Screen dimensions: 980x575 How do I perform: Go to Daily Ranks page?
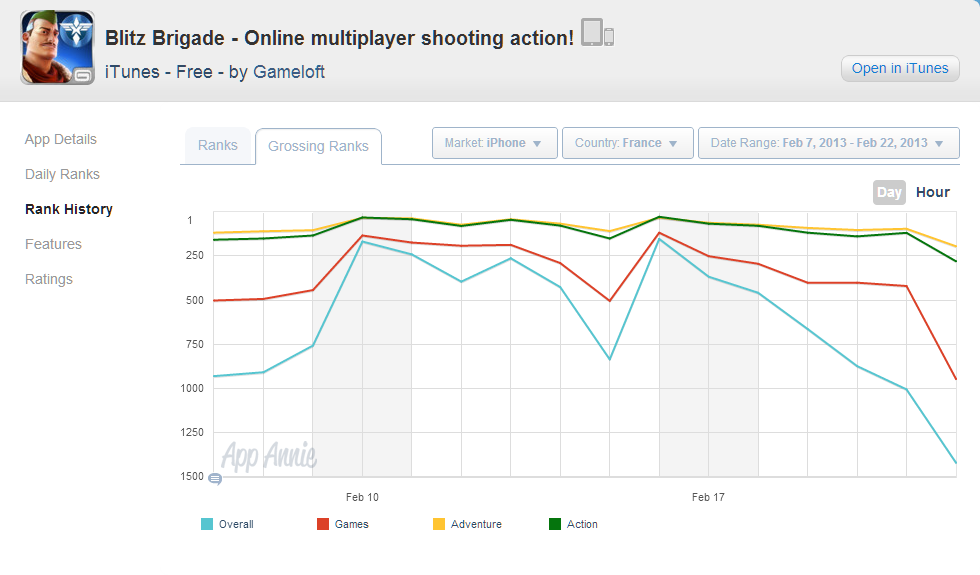point(62,174)
